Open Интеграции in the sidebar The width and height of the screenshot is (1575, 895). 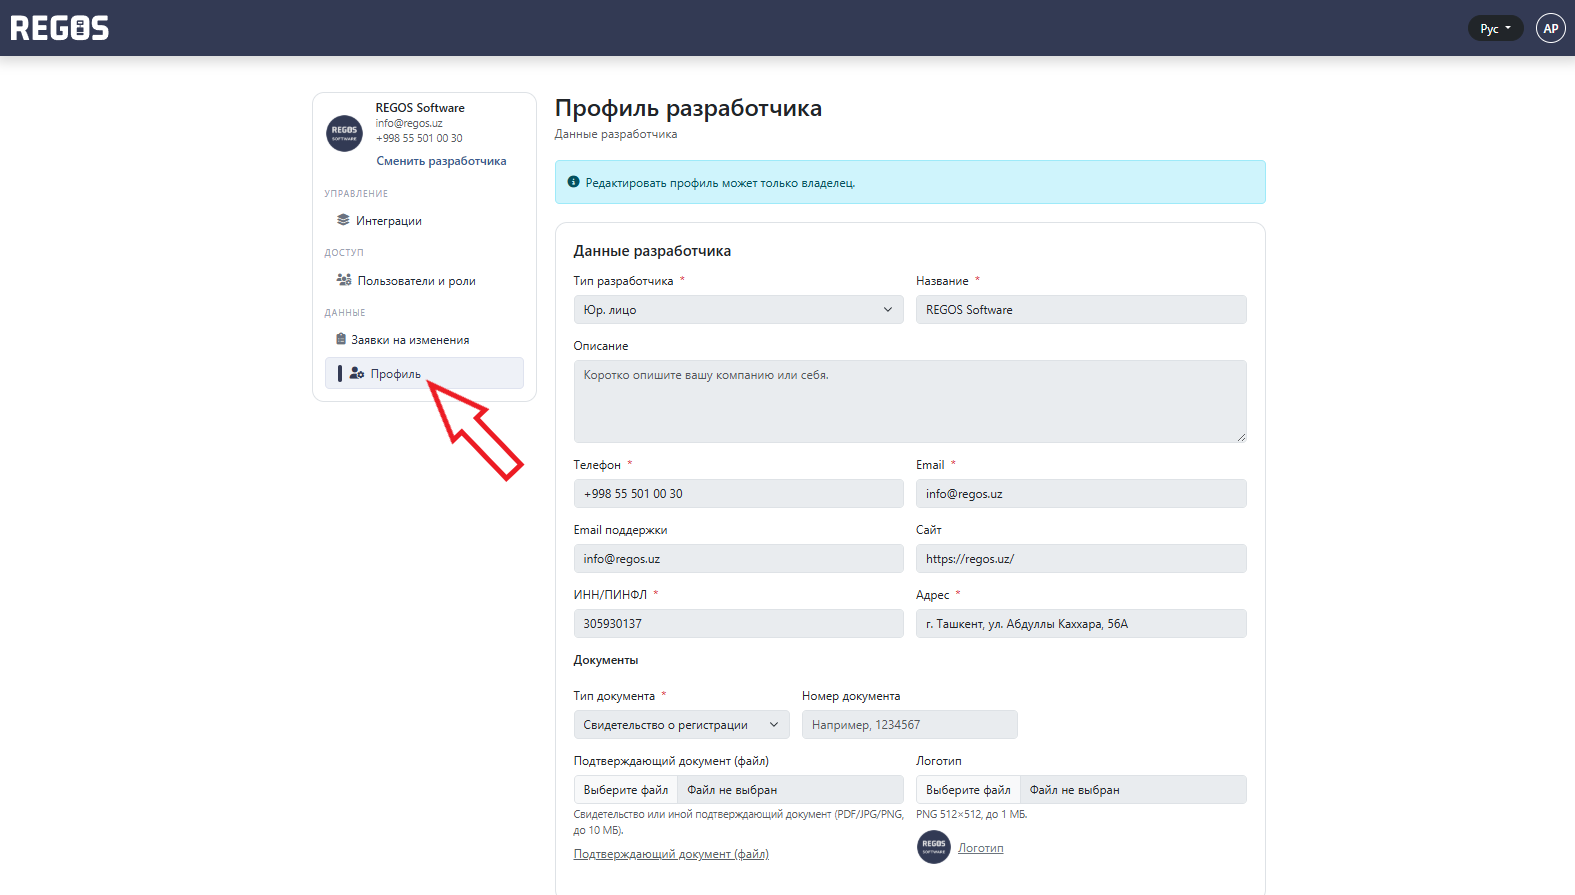389,221
